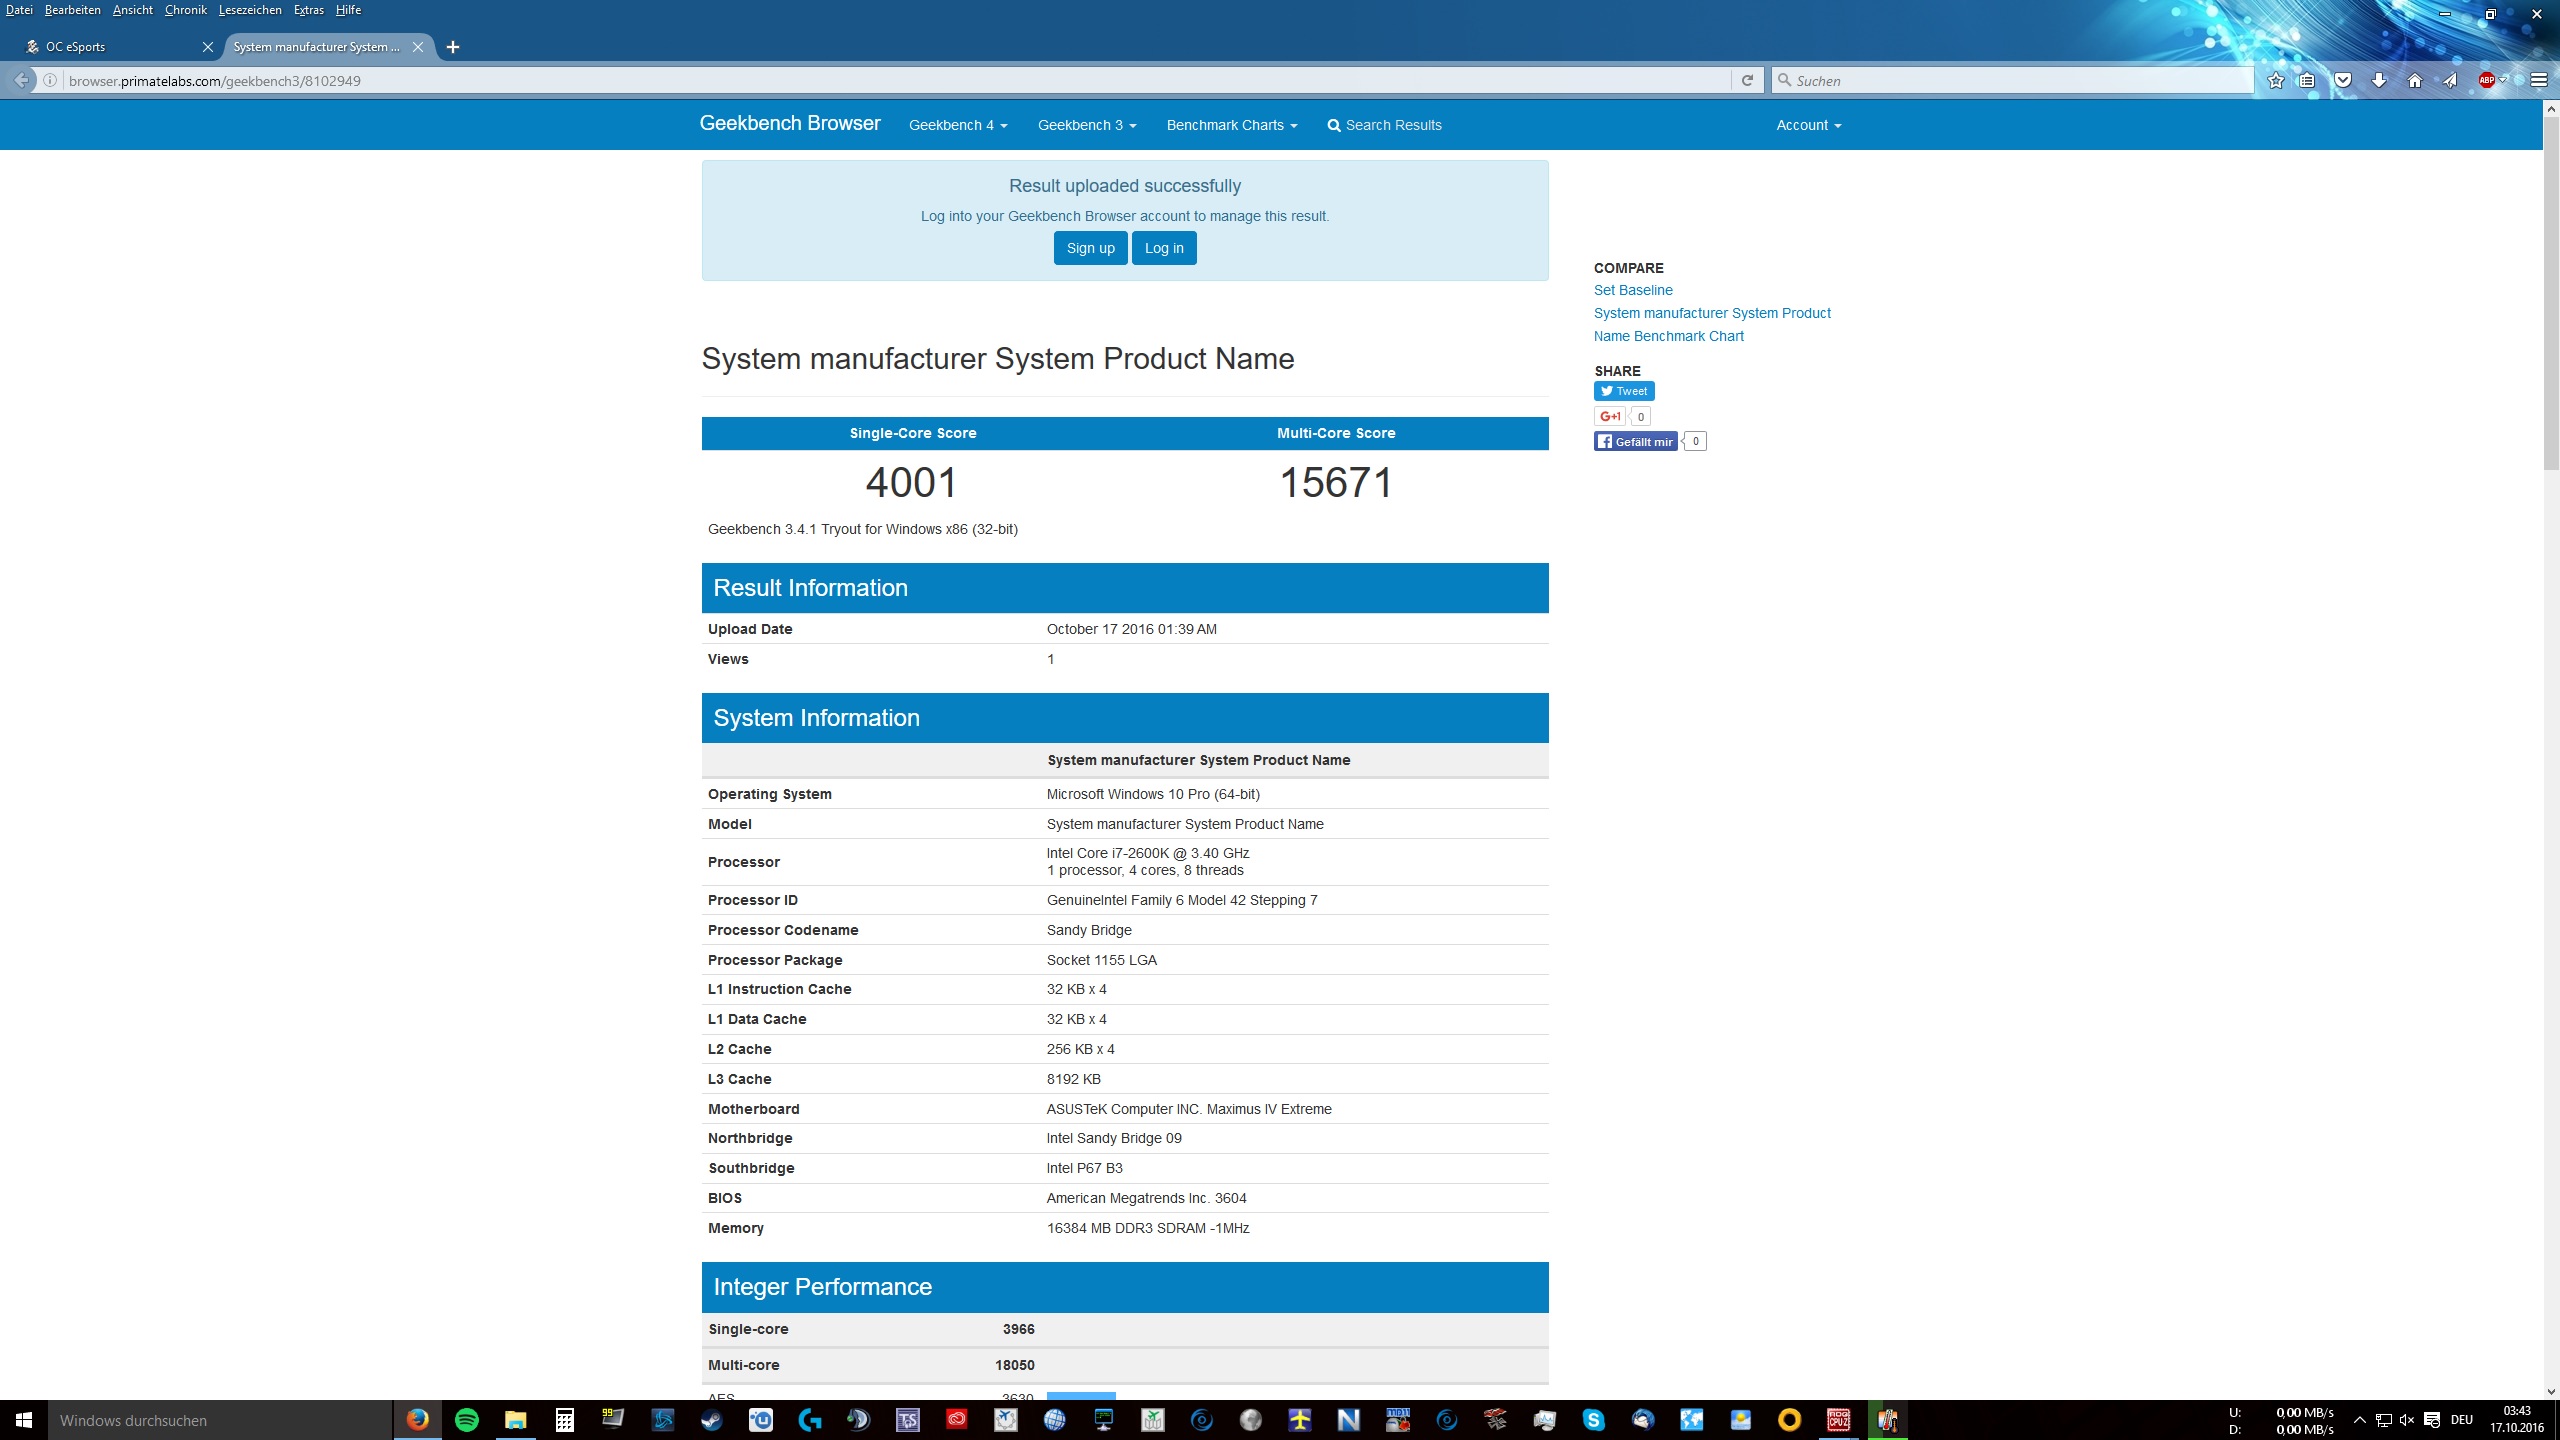Expand the Geekbench 3 dropdown
The height and width of the screenshot is (1440, 2560).
pyautogui.click(x=1087, y=125)
